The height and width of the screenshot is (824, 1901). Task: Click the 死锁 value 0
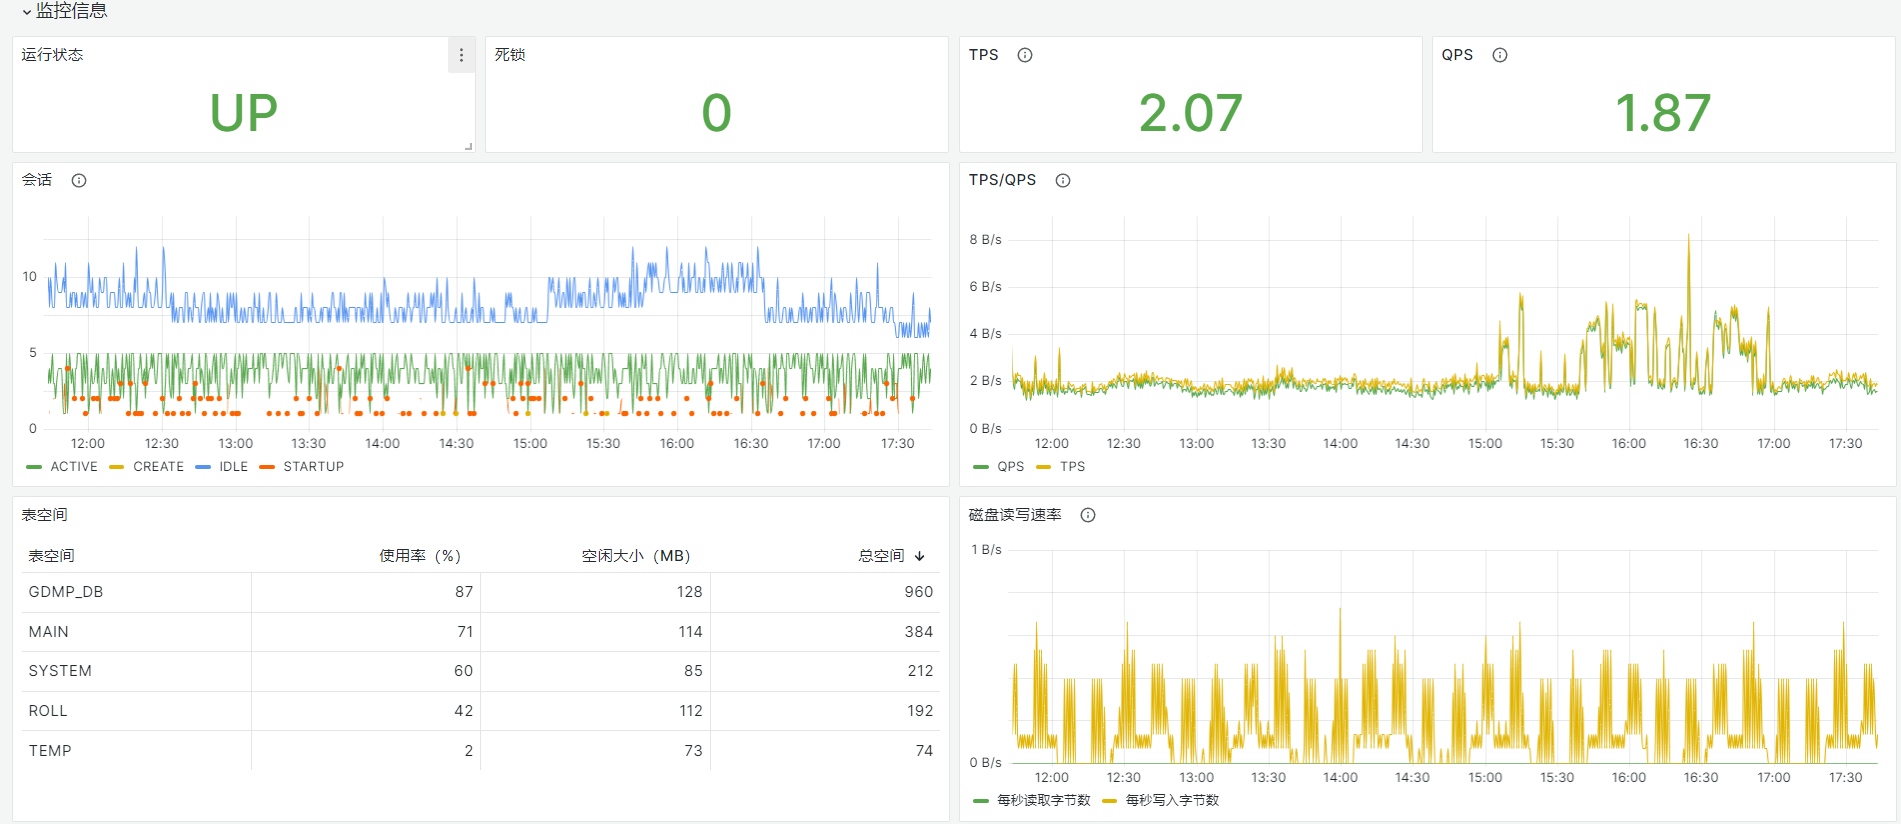pyautogui.click(x=717, y=113)
